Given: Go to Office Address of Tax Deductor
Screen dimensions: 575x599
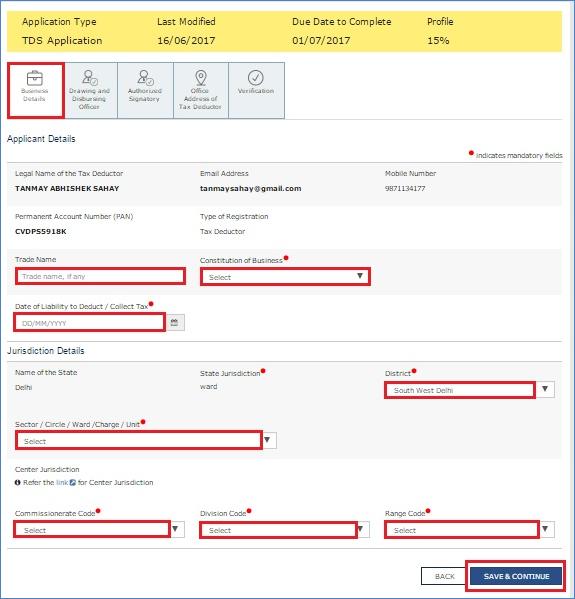Looking at the screenshot, I should 201,91.
